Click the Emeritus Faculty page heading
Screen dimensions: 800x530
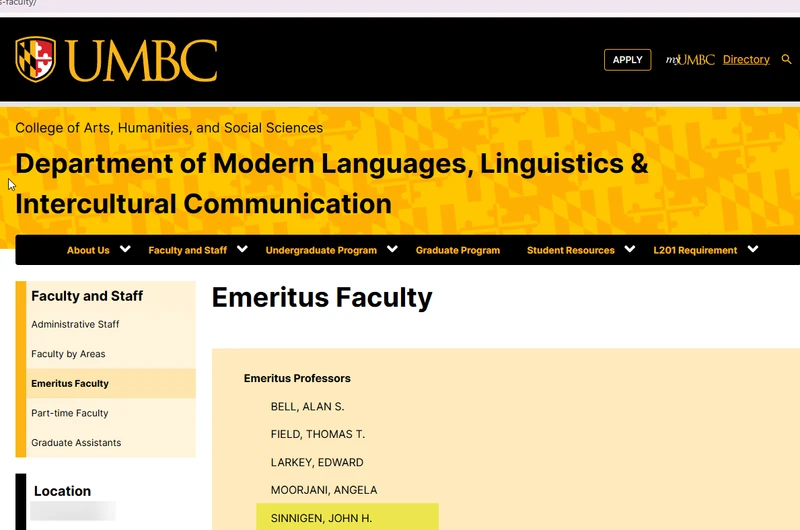click(322, 297)
